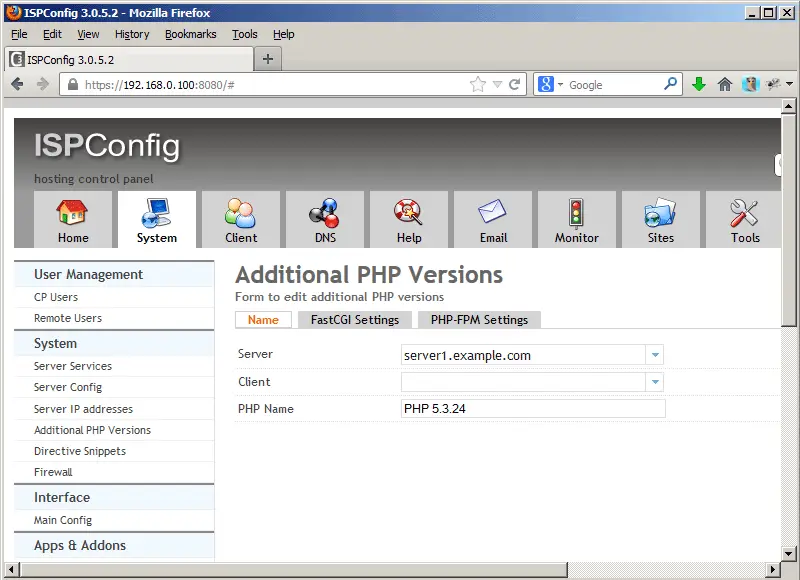The image size is (800, 580).
Task: Click the horizontal scrollbar left arrow
Action: point(11,569)
